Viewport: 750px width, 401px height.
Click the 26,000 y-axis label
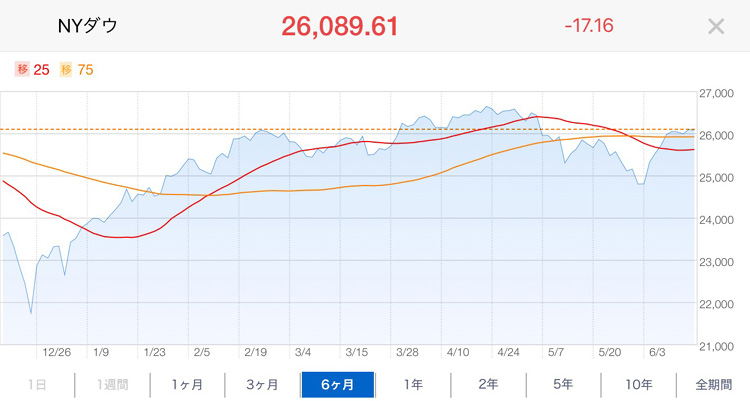pyautogui.click(x=717, y=135)
